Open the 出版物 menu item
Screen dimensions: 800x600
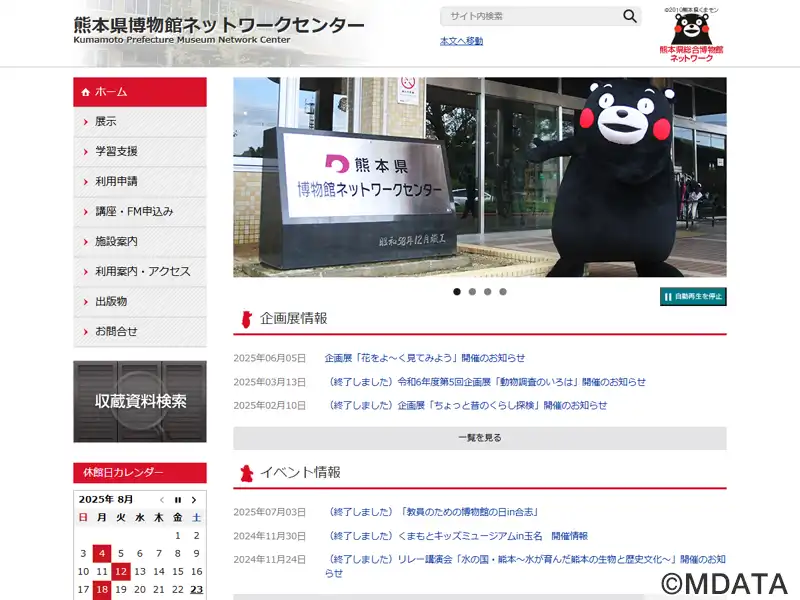[140, 302]
